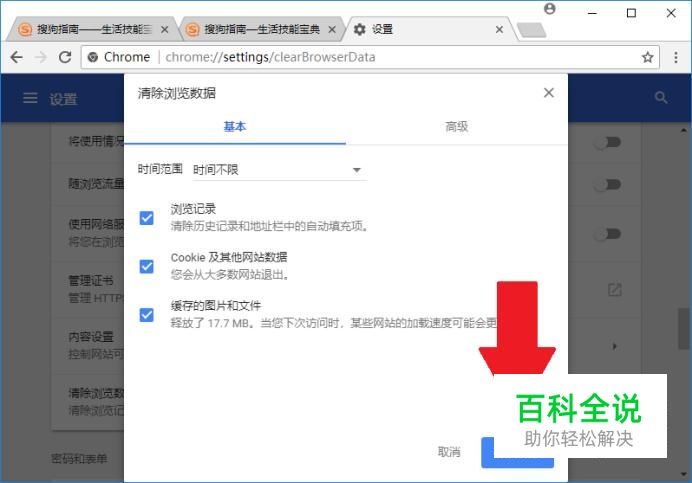The height and width of the screenshot is (483, 692).
Task: Close the second 搜狗指南 tab
Action: click(332, 30)
